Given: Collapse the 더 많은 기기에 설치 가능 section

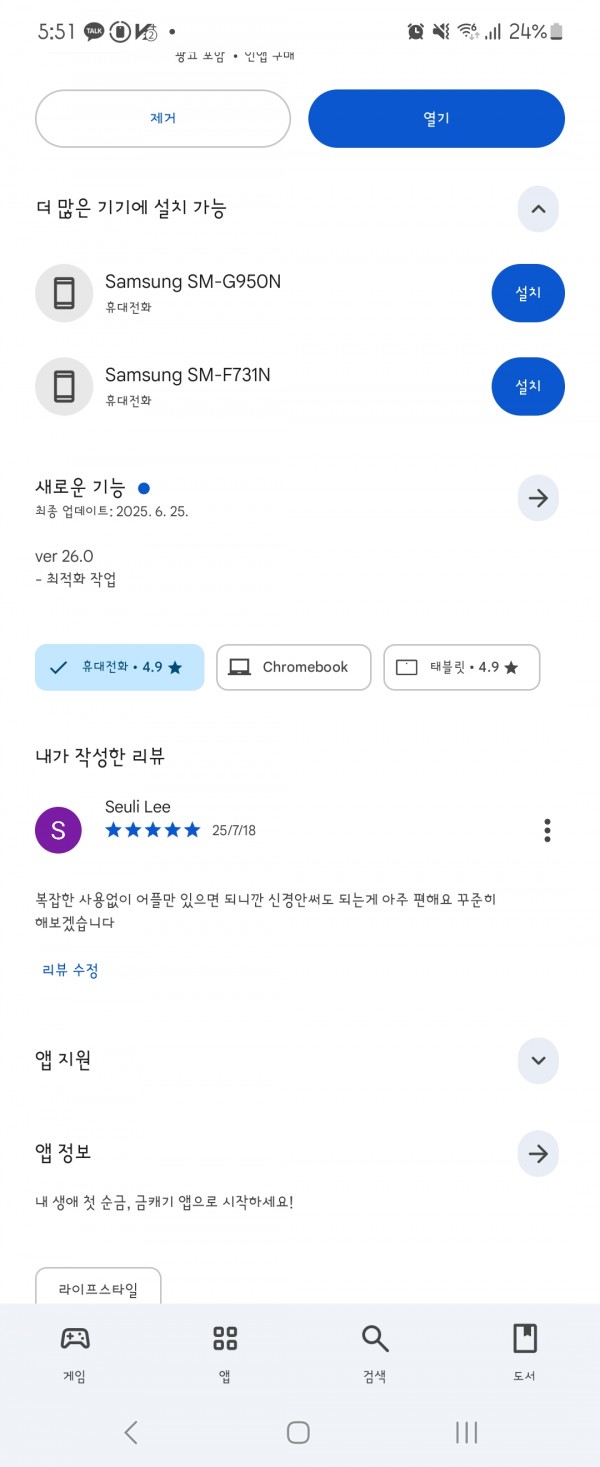Looking at the screenshot, I should click(538, 209).
